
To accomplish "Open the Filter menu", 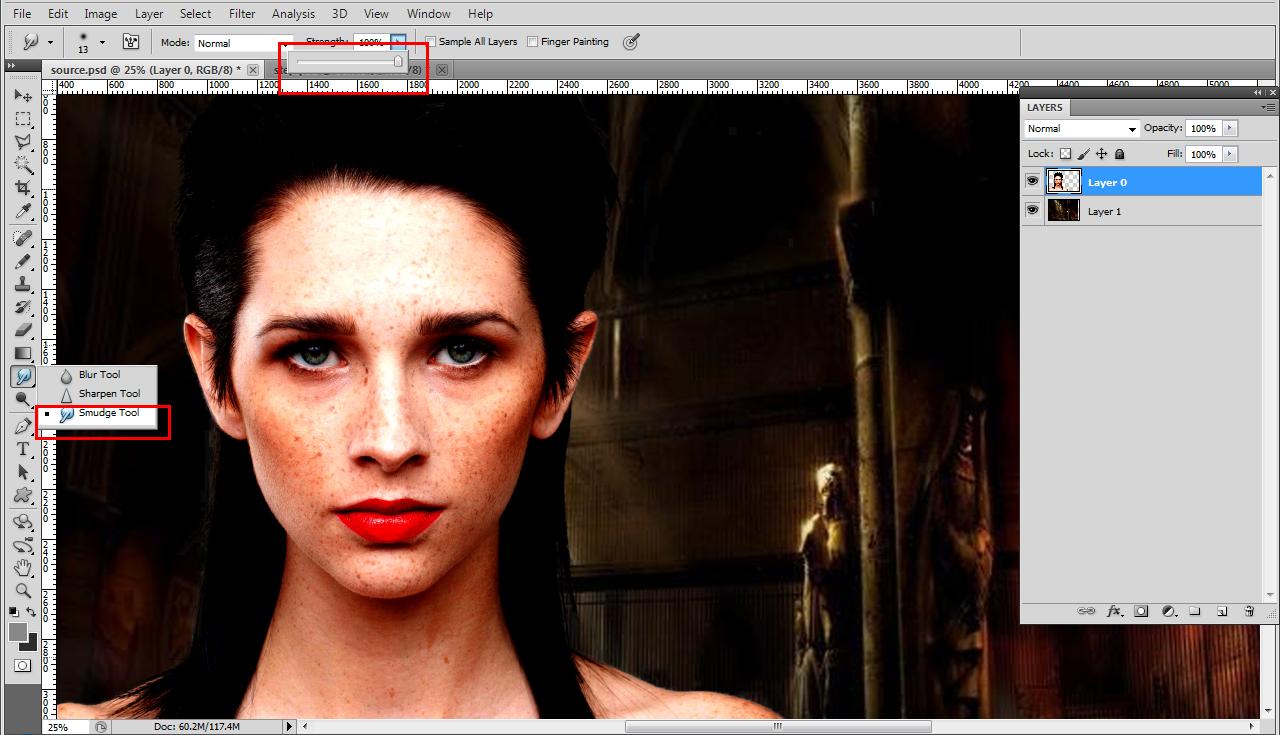I will 242,14.
